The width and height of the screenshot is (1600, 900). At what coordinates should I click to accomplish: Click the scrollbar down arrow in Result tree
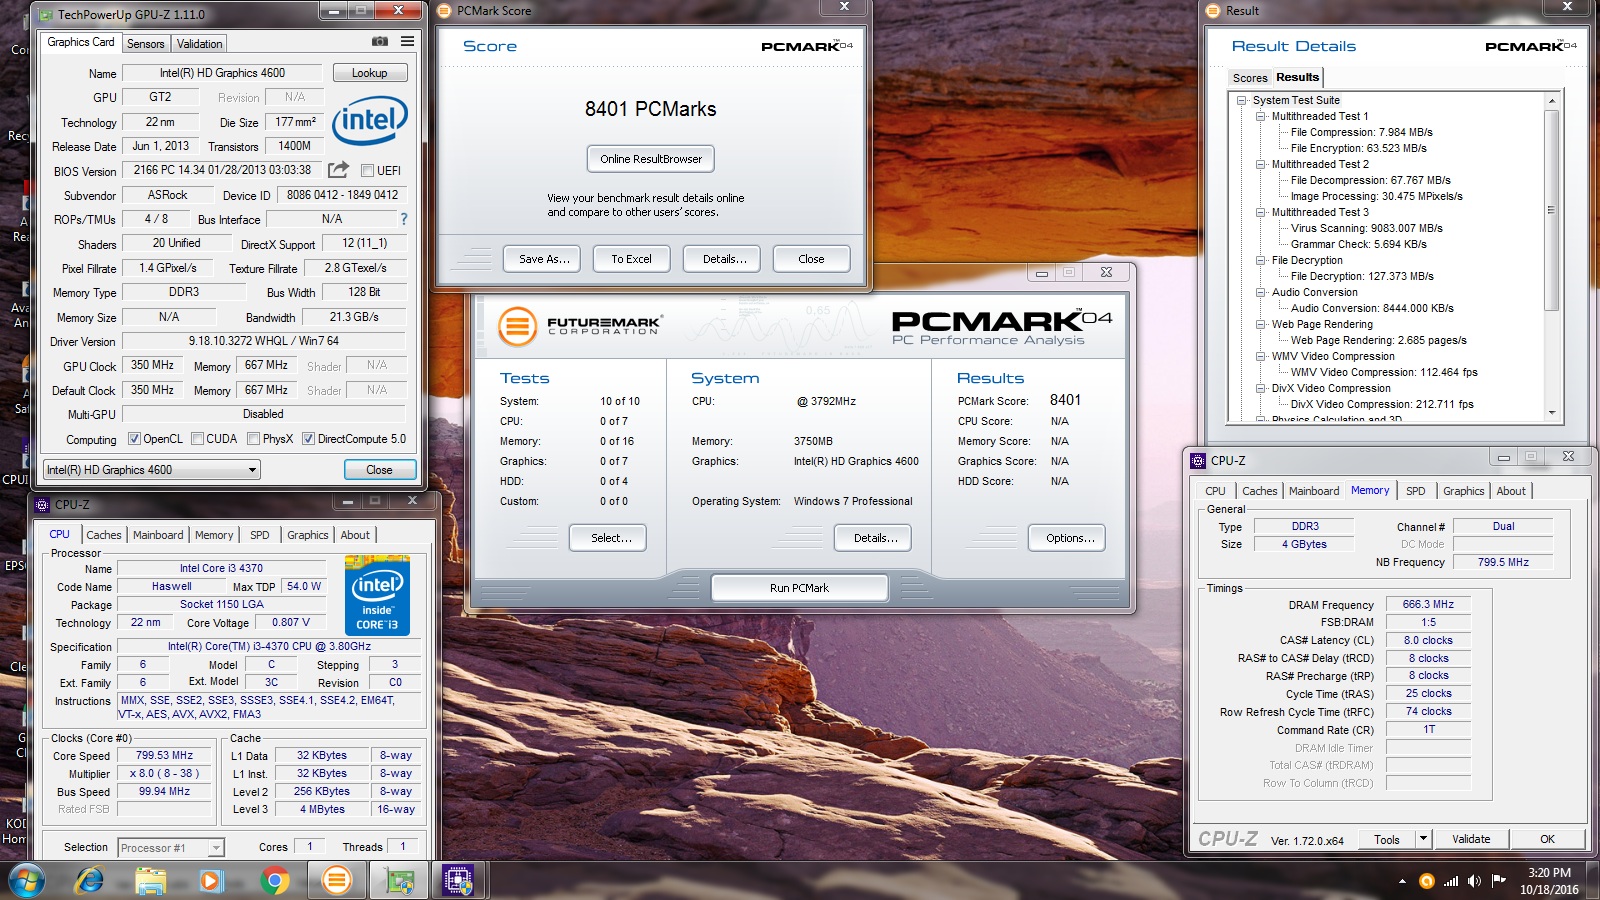point(1552,412)
